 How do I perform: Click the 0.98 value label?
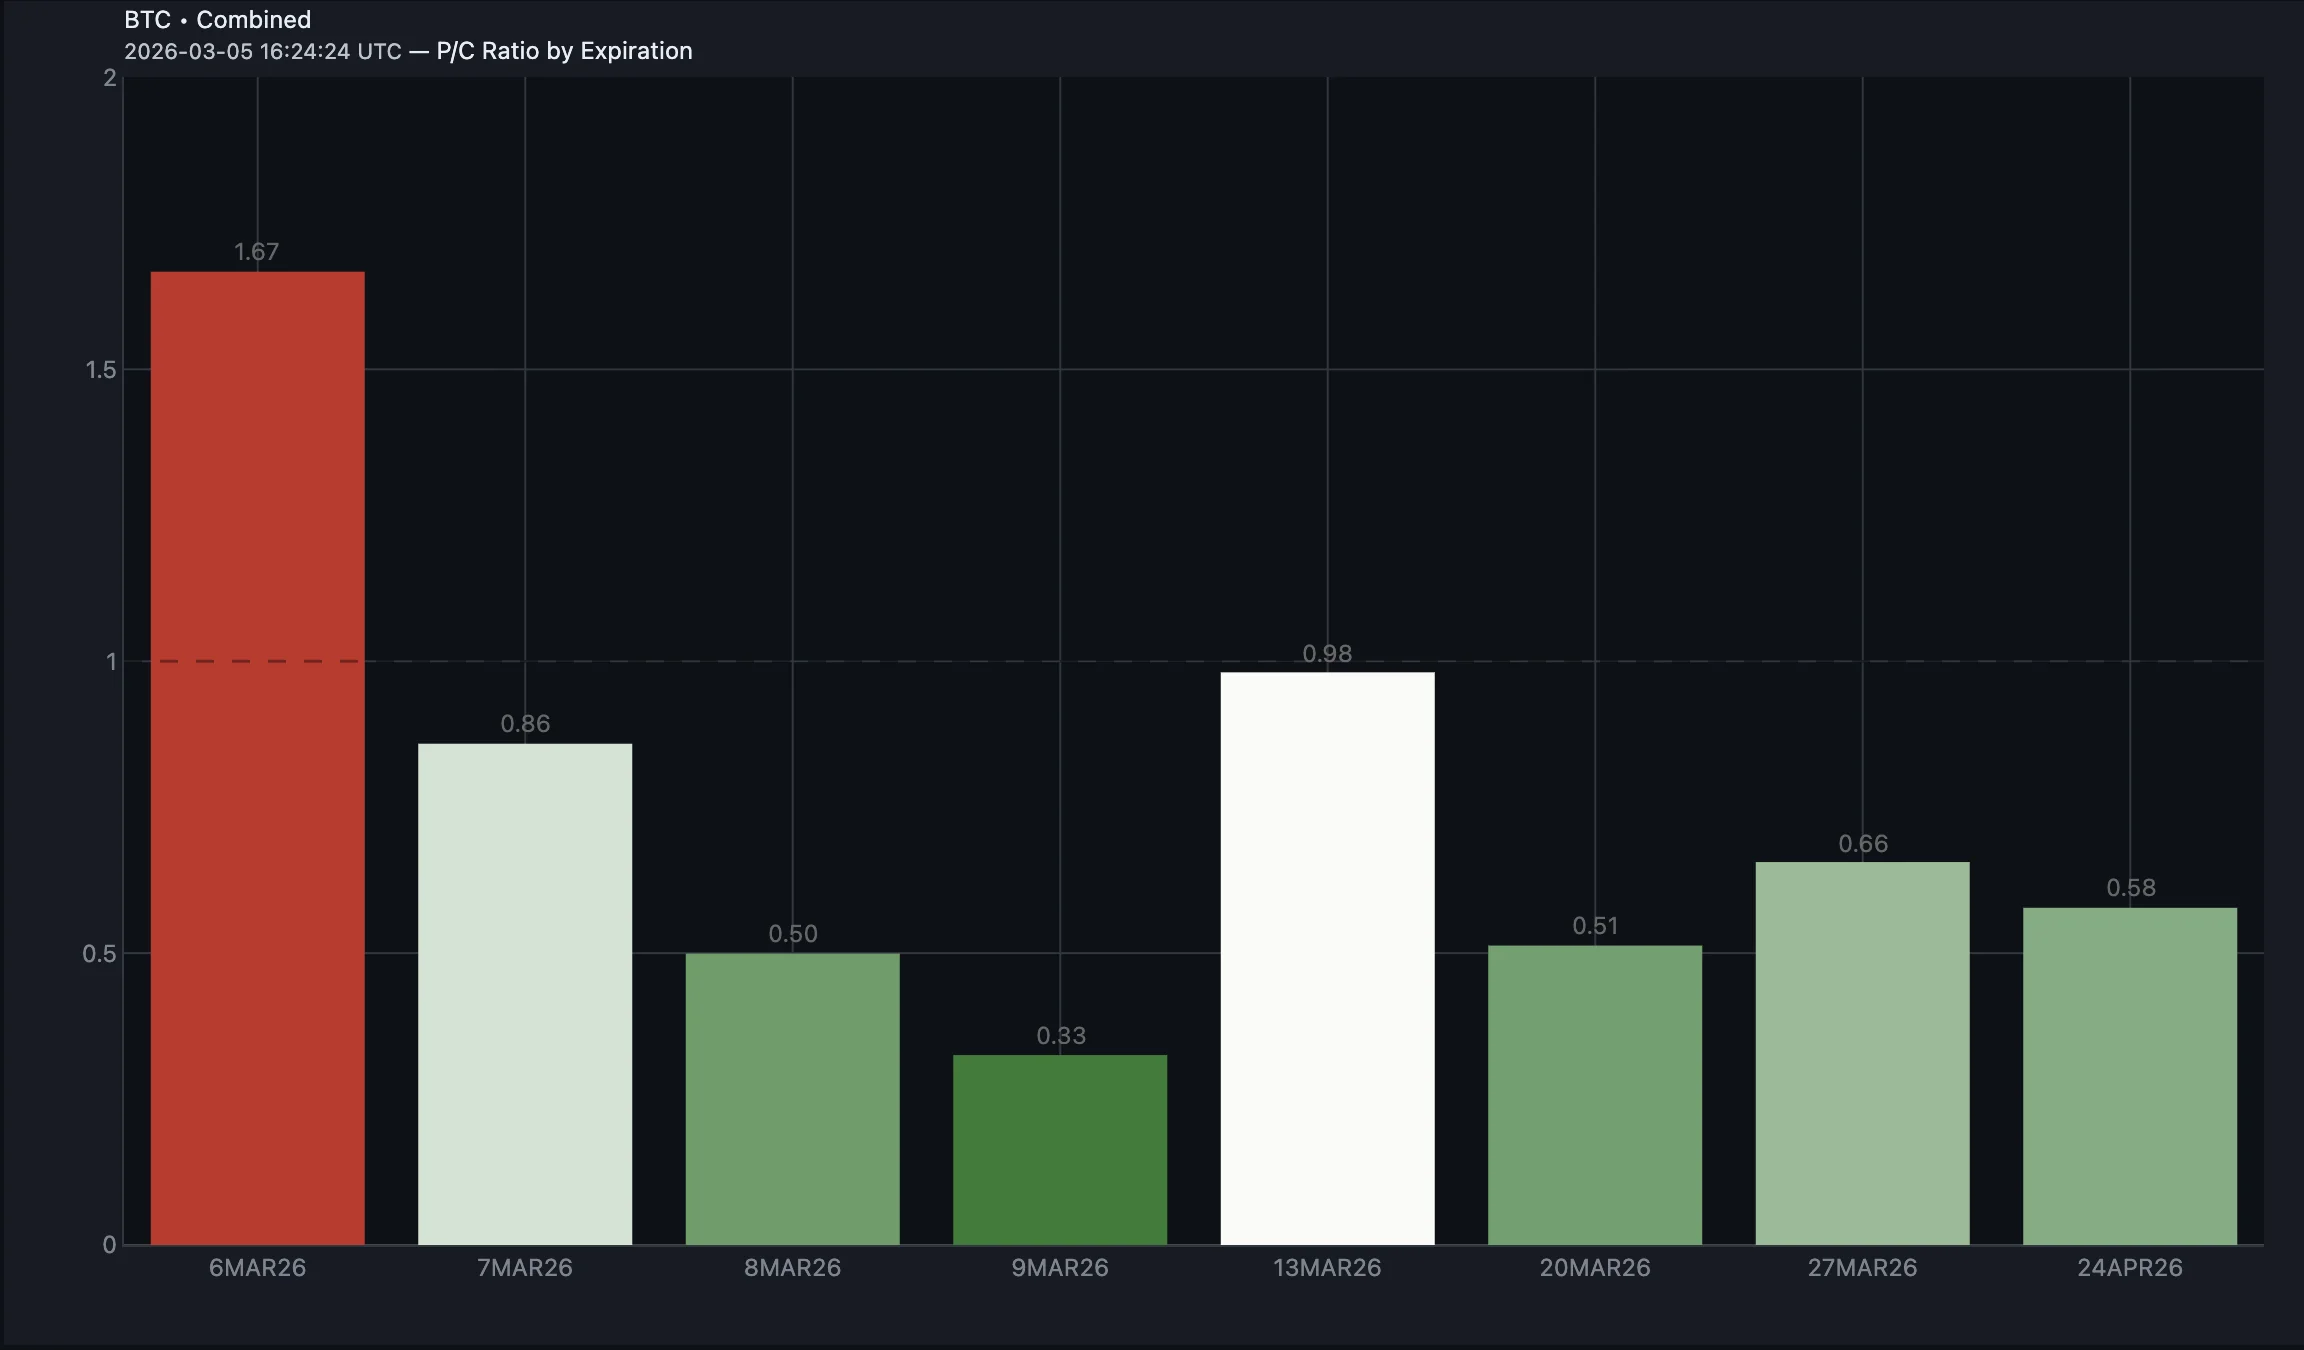pyautogui.click(x=1327, y=654)
